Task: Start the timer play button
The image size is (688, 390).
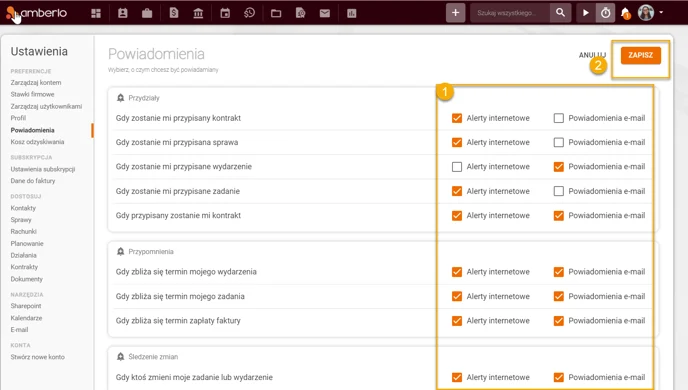Action: pyautogui.click(x=586, y=13)
